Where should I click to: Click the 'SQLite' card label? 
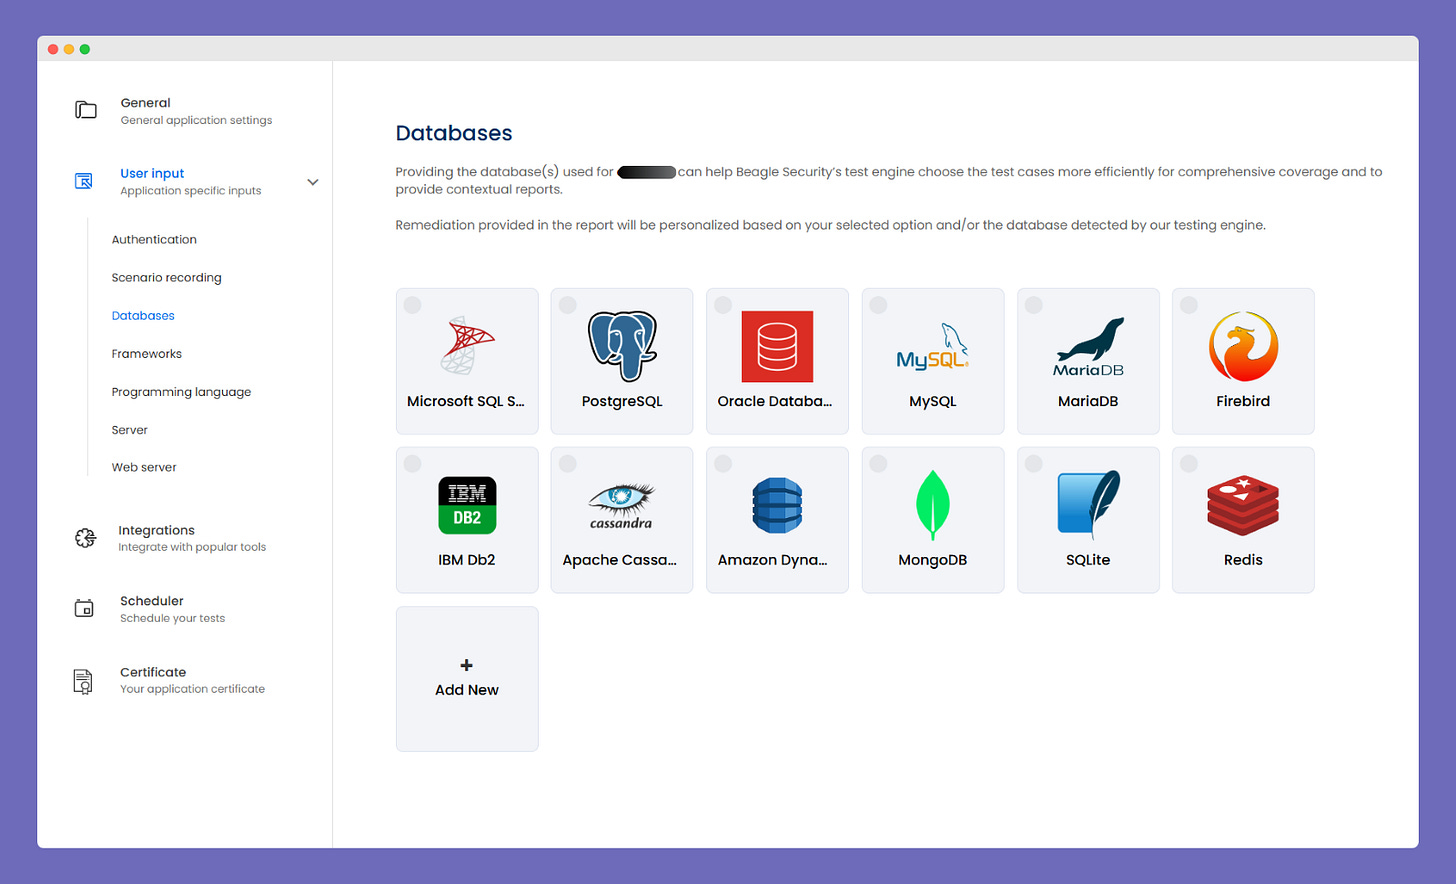(x=1088, y=560)
